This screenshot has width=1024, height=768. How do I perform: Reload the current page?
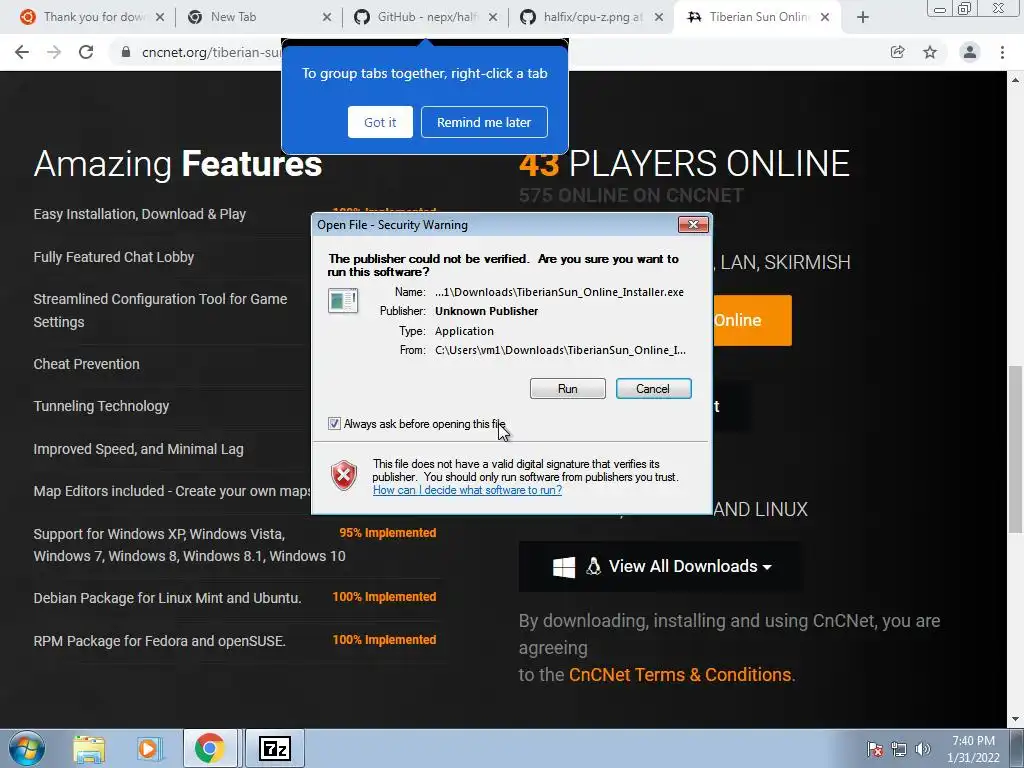(86, 52)
